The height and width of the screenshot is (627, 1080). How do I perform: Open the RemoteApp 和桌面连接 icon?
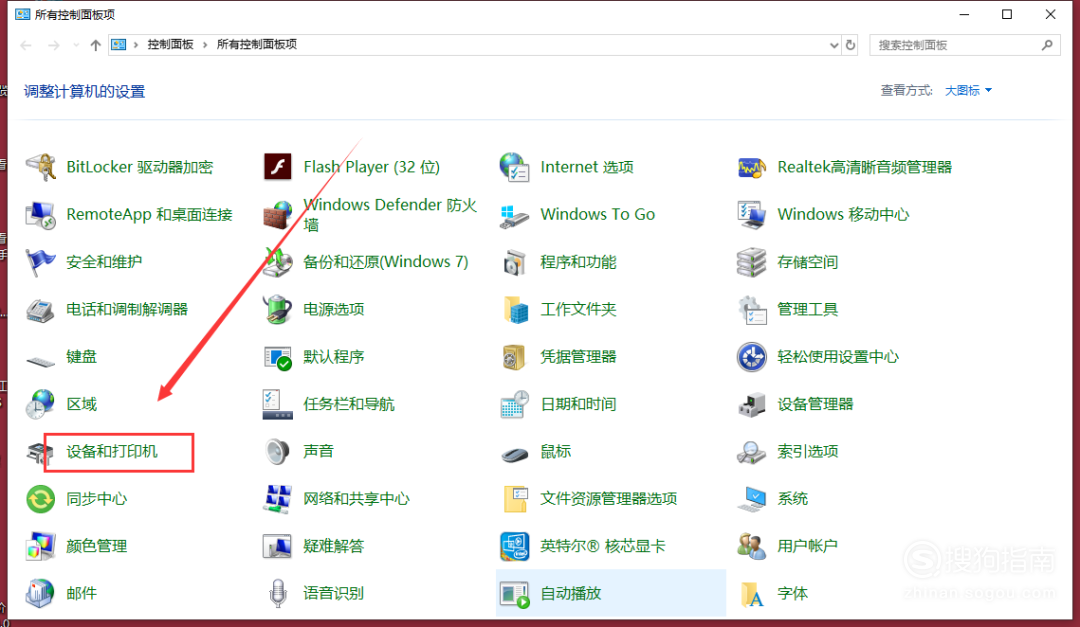click(x=41, y=215)
